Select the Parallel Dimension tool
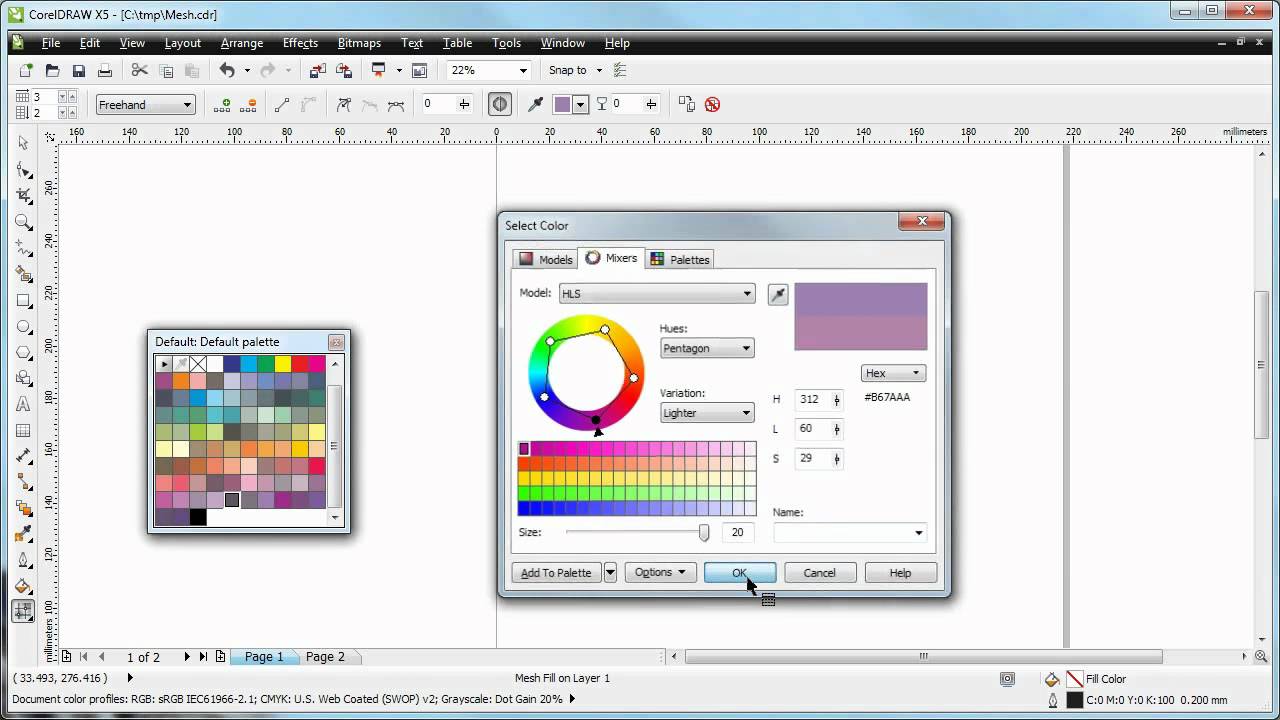 click(23, 456)
